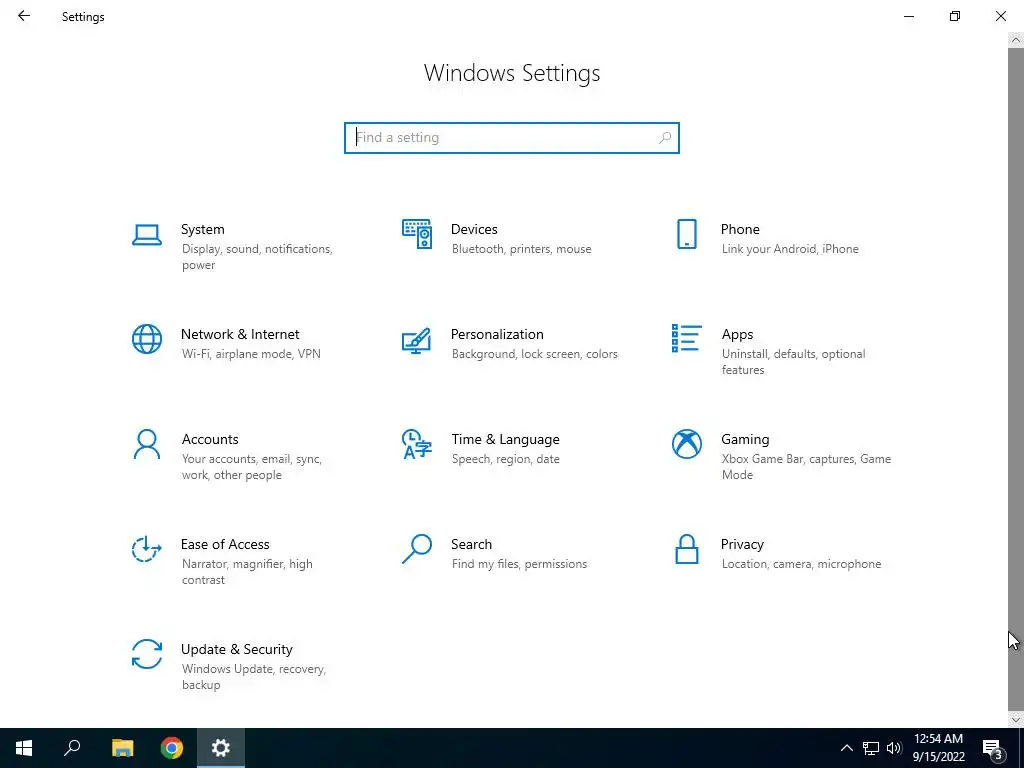Click 'Speech, region, date' text
1024x768 pixels.
point(505,459)
